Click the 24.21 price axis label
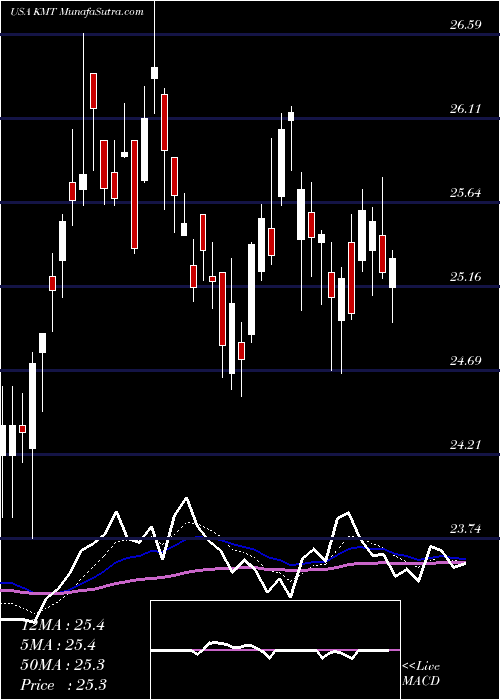The image size is (500, 700). click(465, 445)
